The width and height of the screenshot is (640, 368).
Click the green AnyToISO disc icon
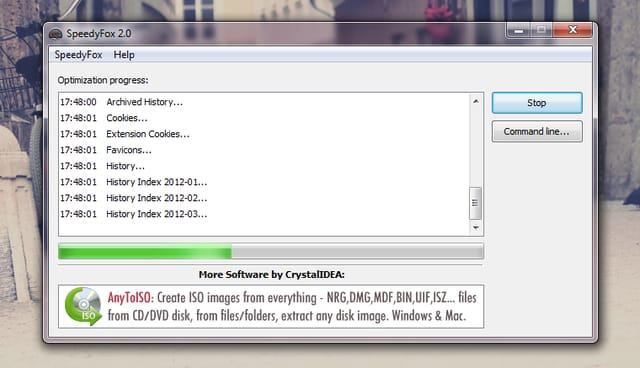[83, 306]
